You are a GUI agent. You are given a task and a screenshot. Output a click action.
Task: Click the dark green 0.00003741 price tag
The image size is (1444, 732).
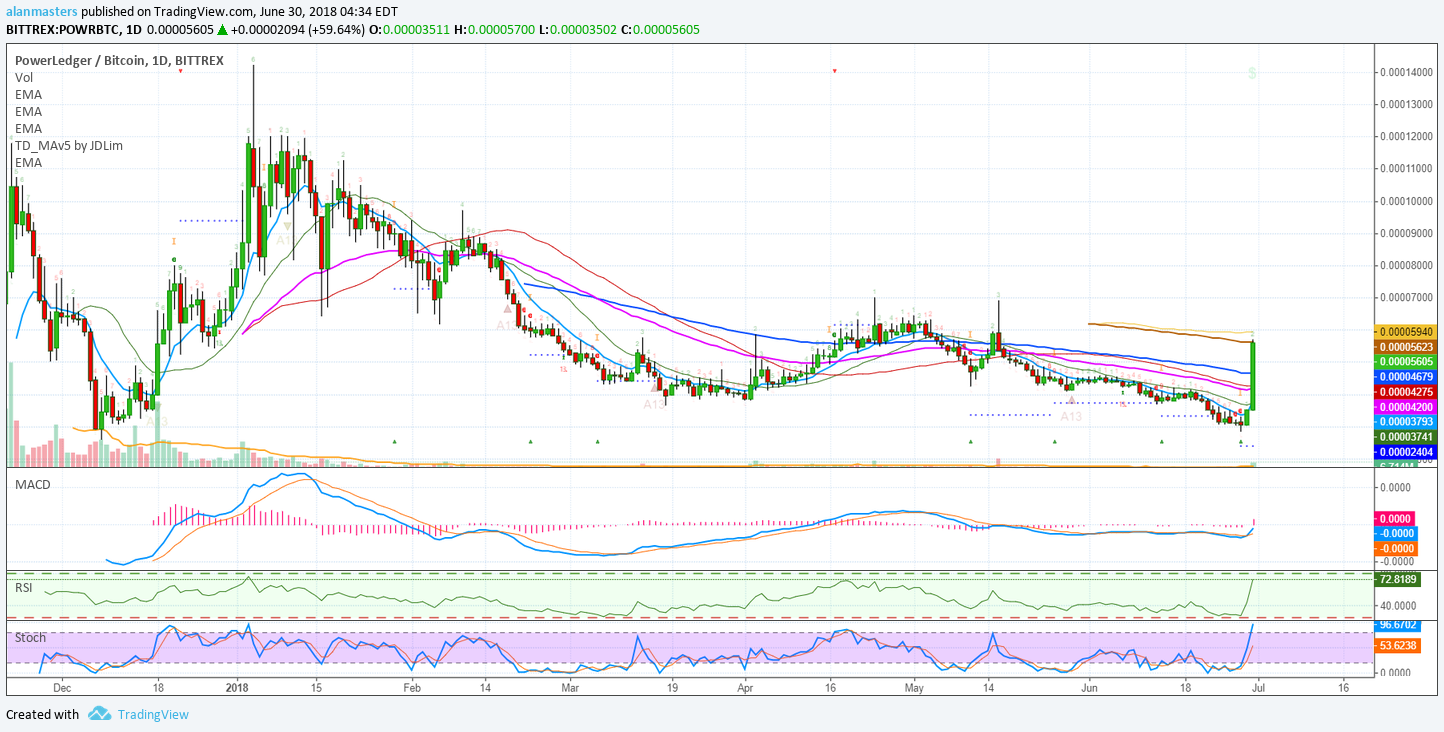click(x=1407, y=437)
